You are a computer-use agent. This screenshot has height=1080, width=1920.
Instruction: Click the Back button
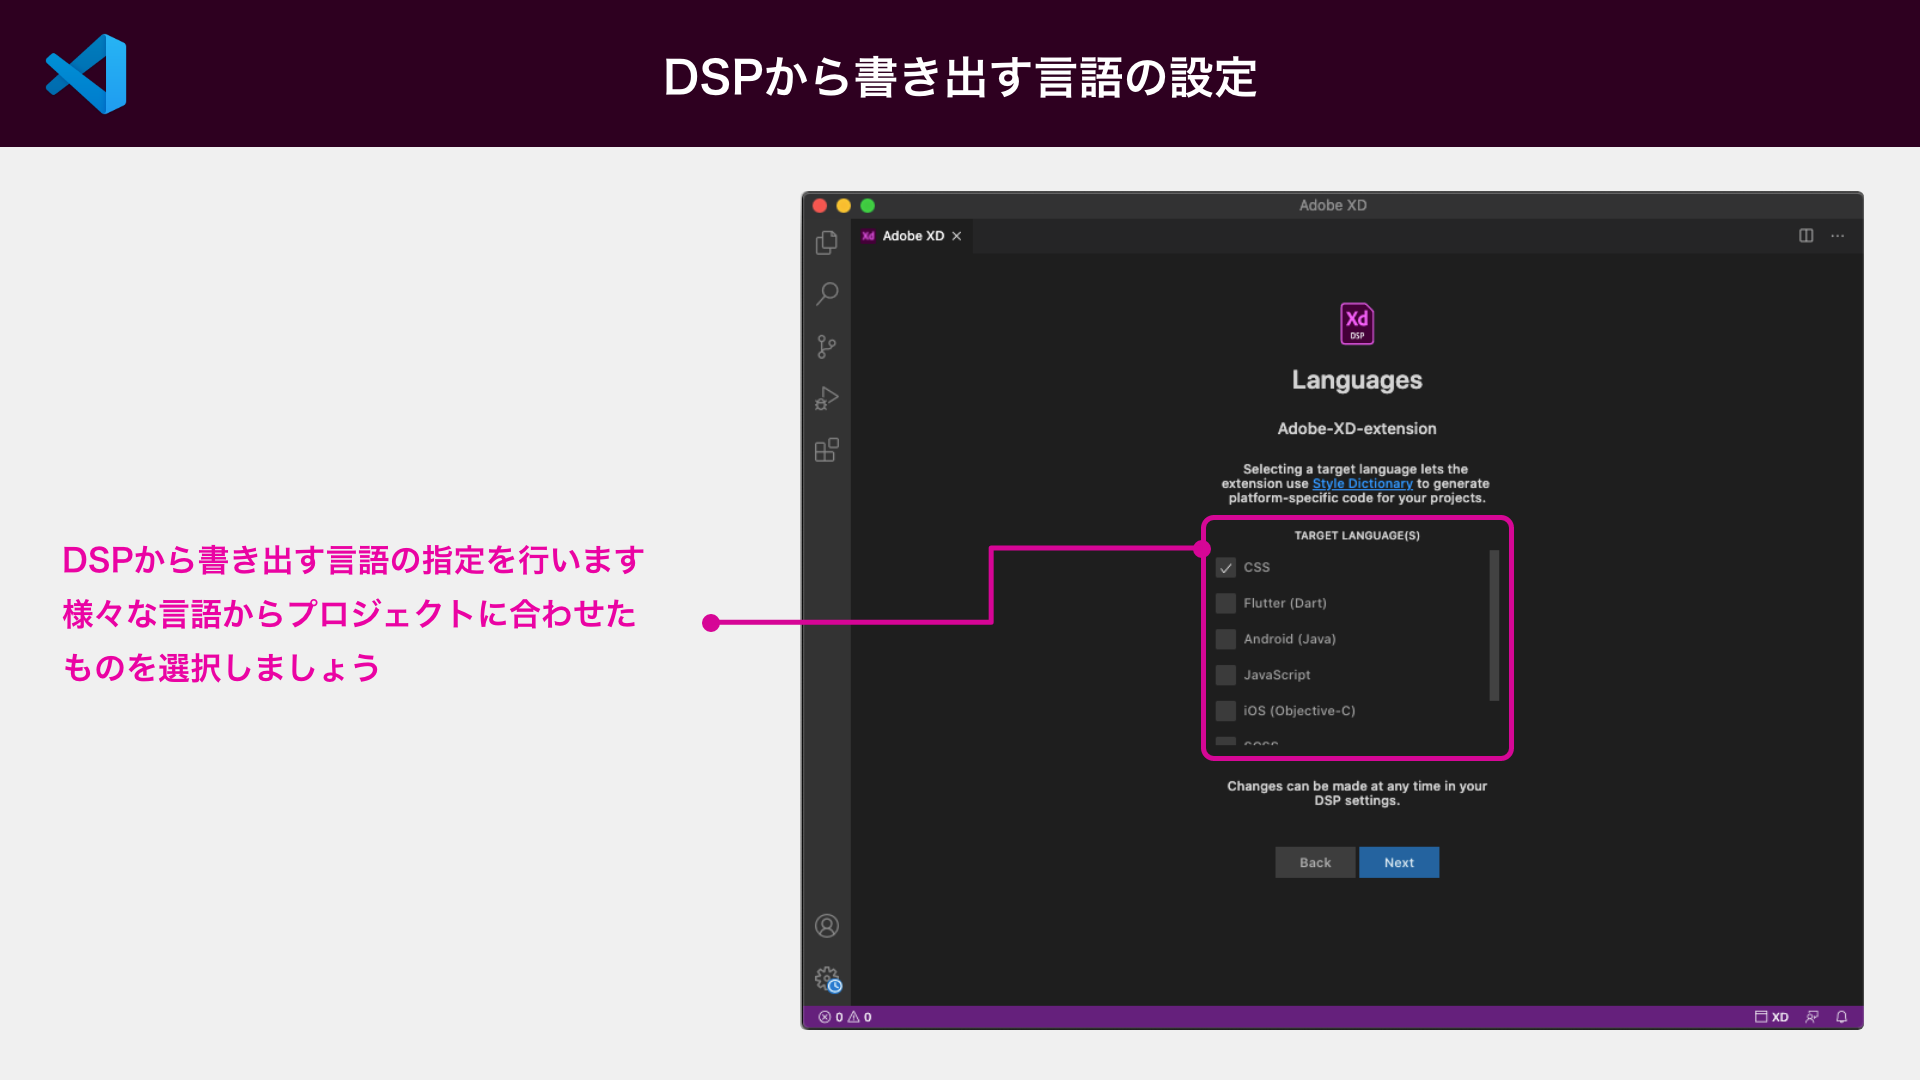point(1315,863)
